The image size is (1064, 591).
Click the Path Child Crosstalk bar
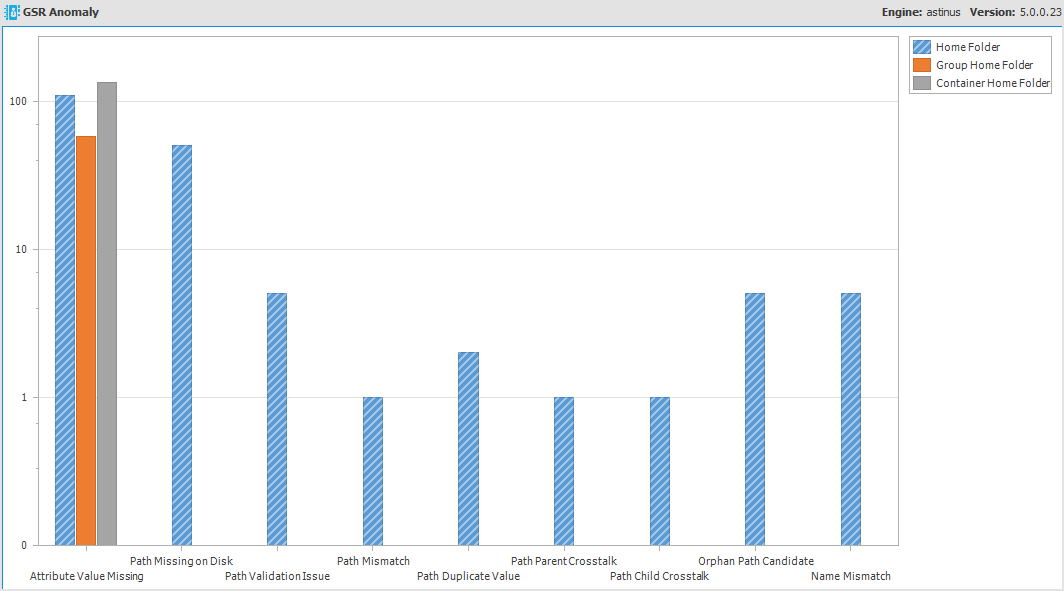660,471
